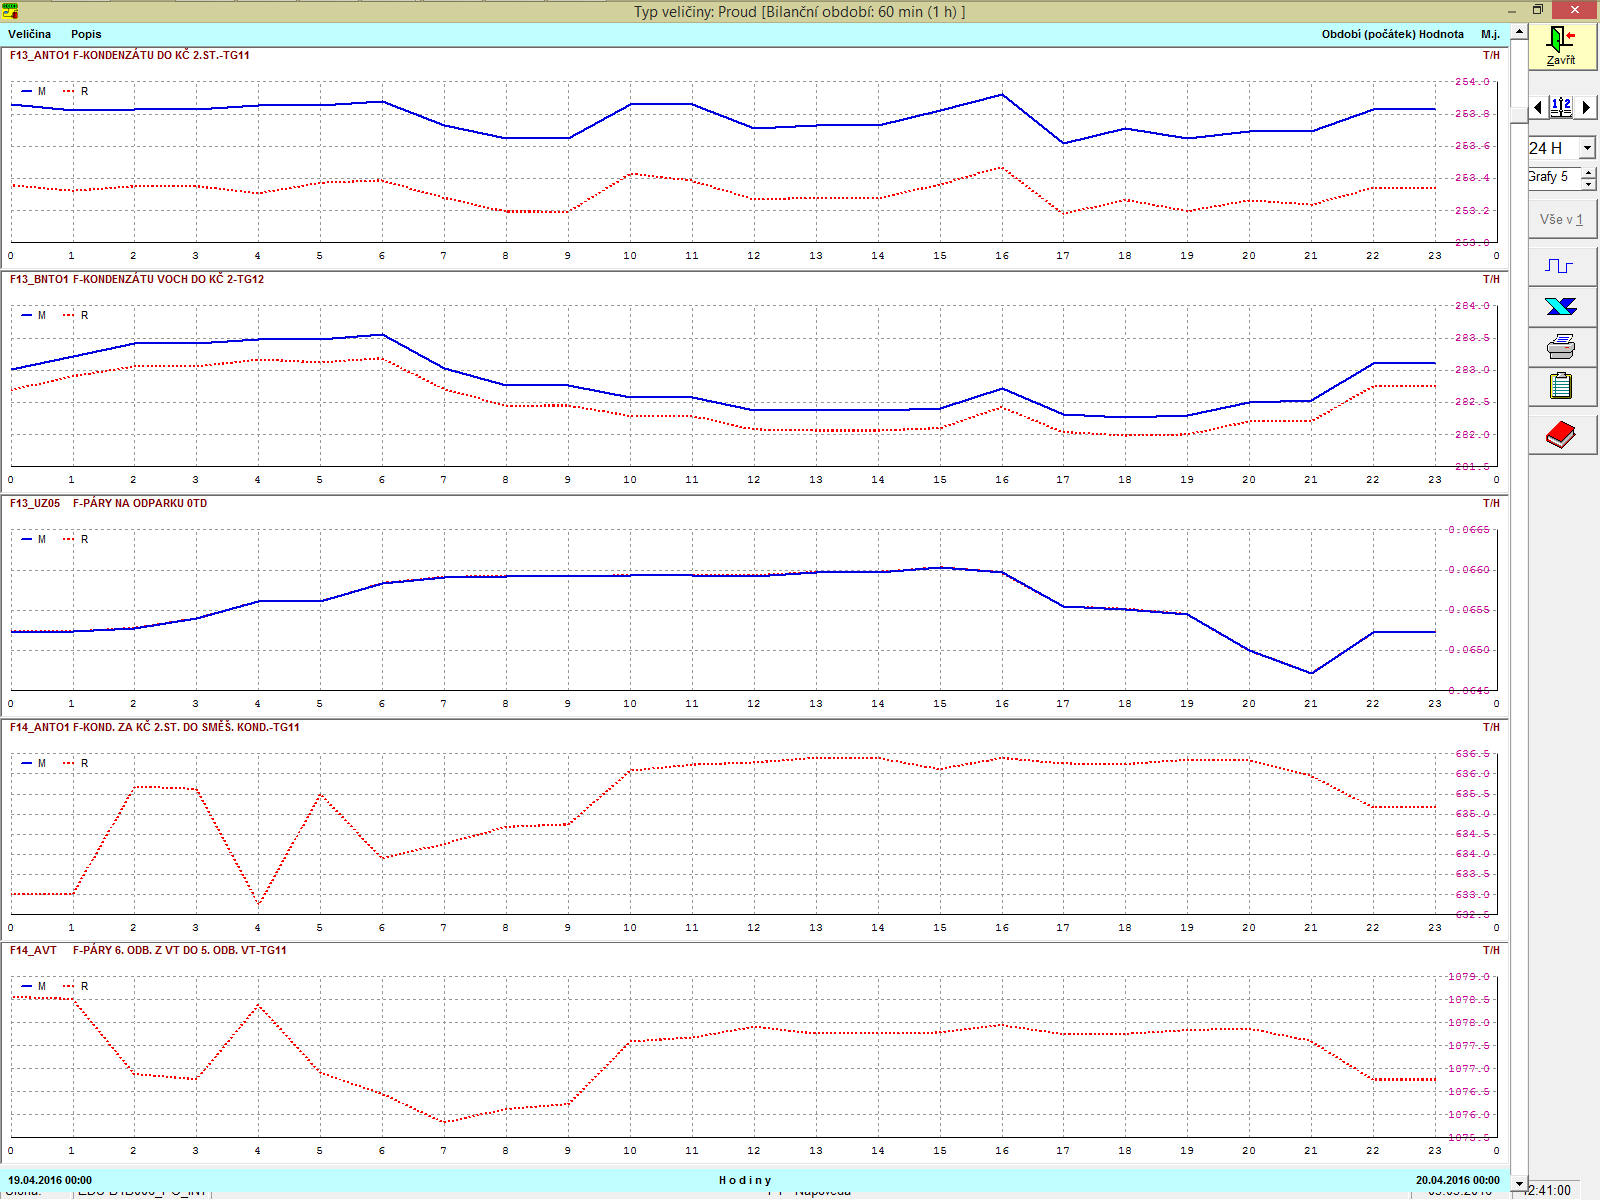
Task: Click the end date 20.04.2016 00:00
Action: click(x=1458, y=1180)
